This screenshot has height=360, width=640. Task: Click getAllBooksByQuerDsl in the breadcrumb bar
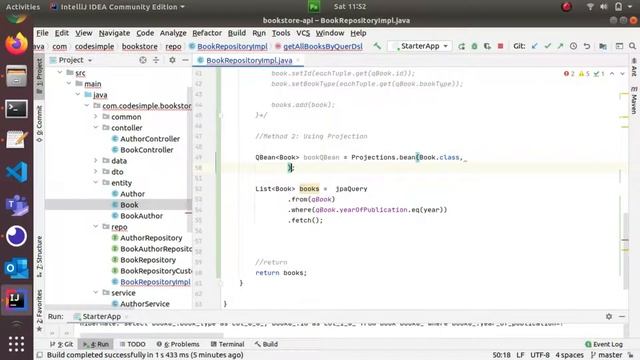319,47
